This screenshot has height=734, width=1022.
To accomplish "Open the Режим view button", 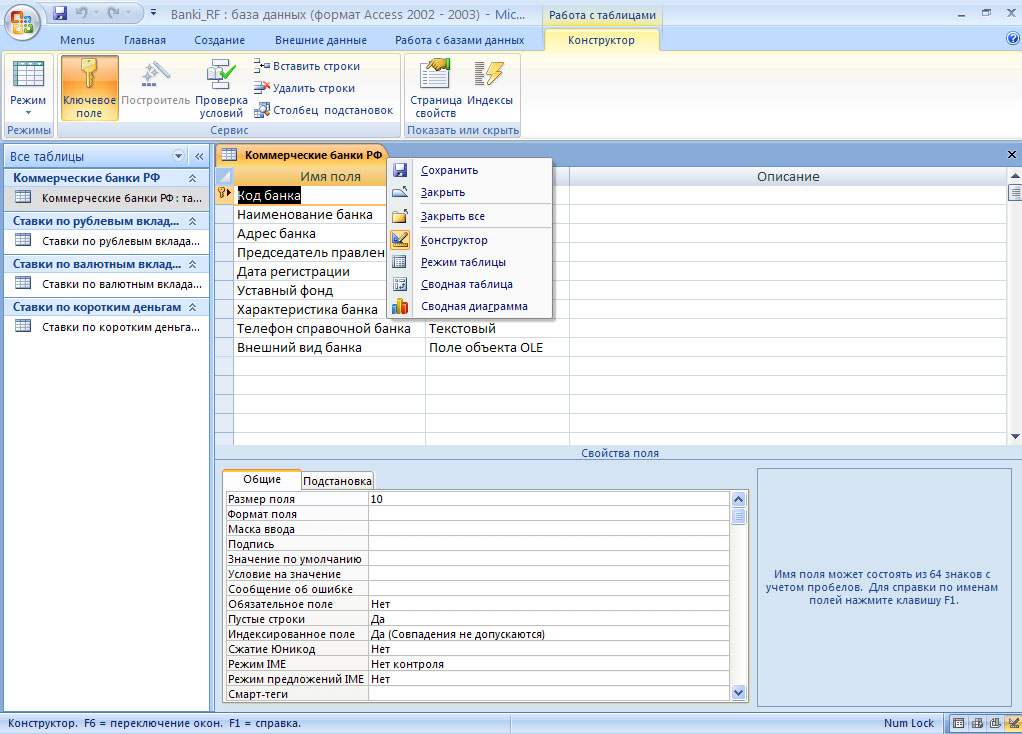I will (x=28, y=88).
